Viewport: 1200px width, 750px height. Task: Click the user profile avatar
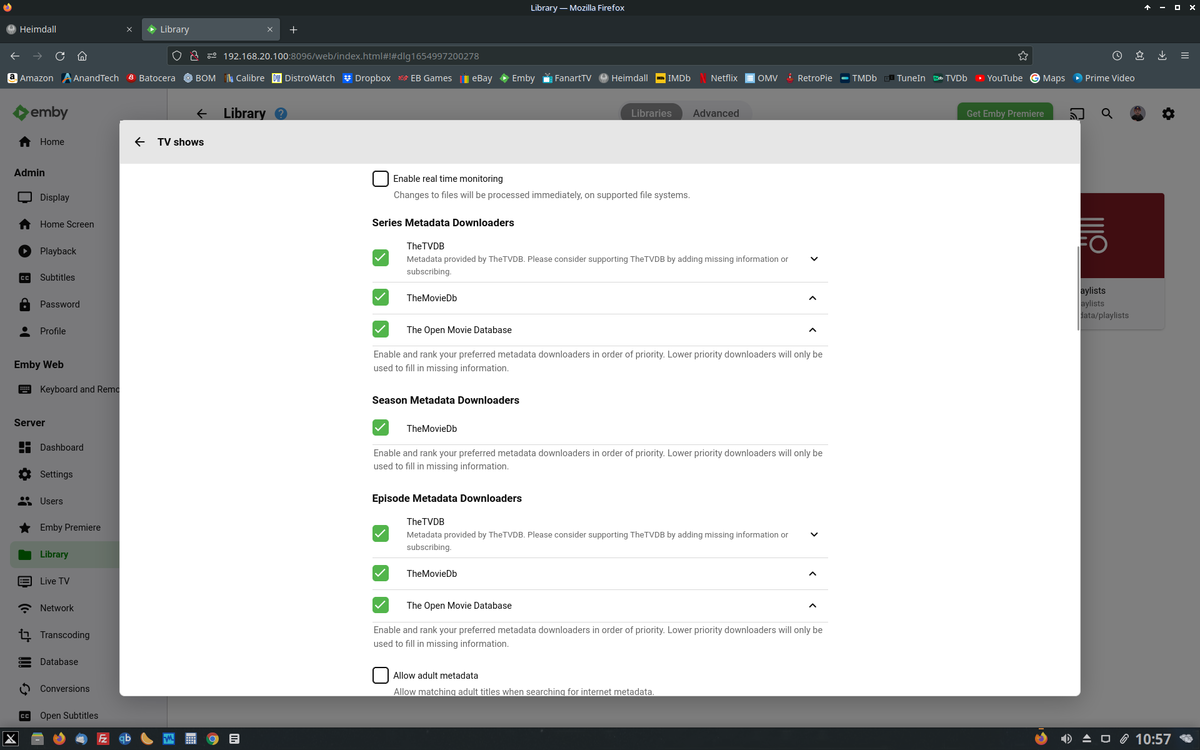1137,113
